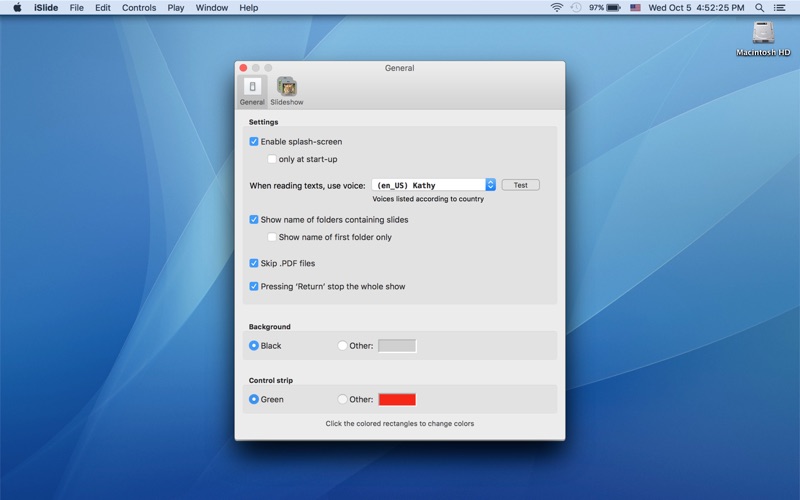This screenshot has height=500, width=800.
Task: Open the US flag input menu
Action: tap(635, 8)
